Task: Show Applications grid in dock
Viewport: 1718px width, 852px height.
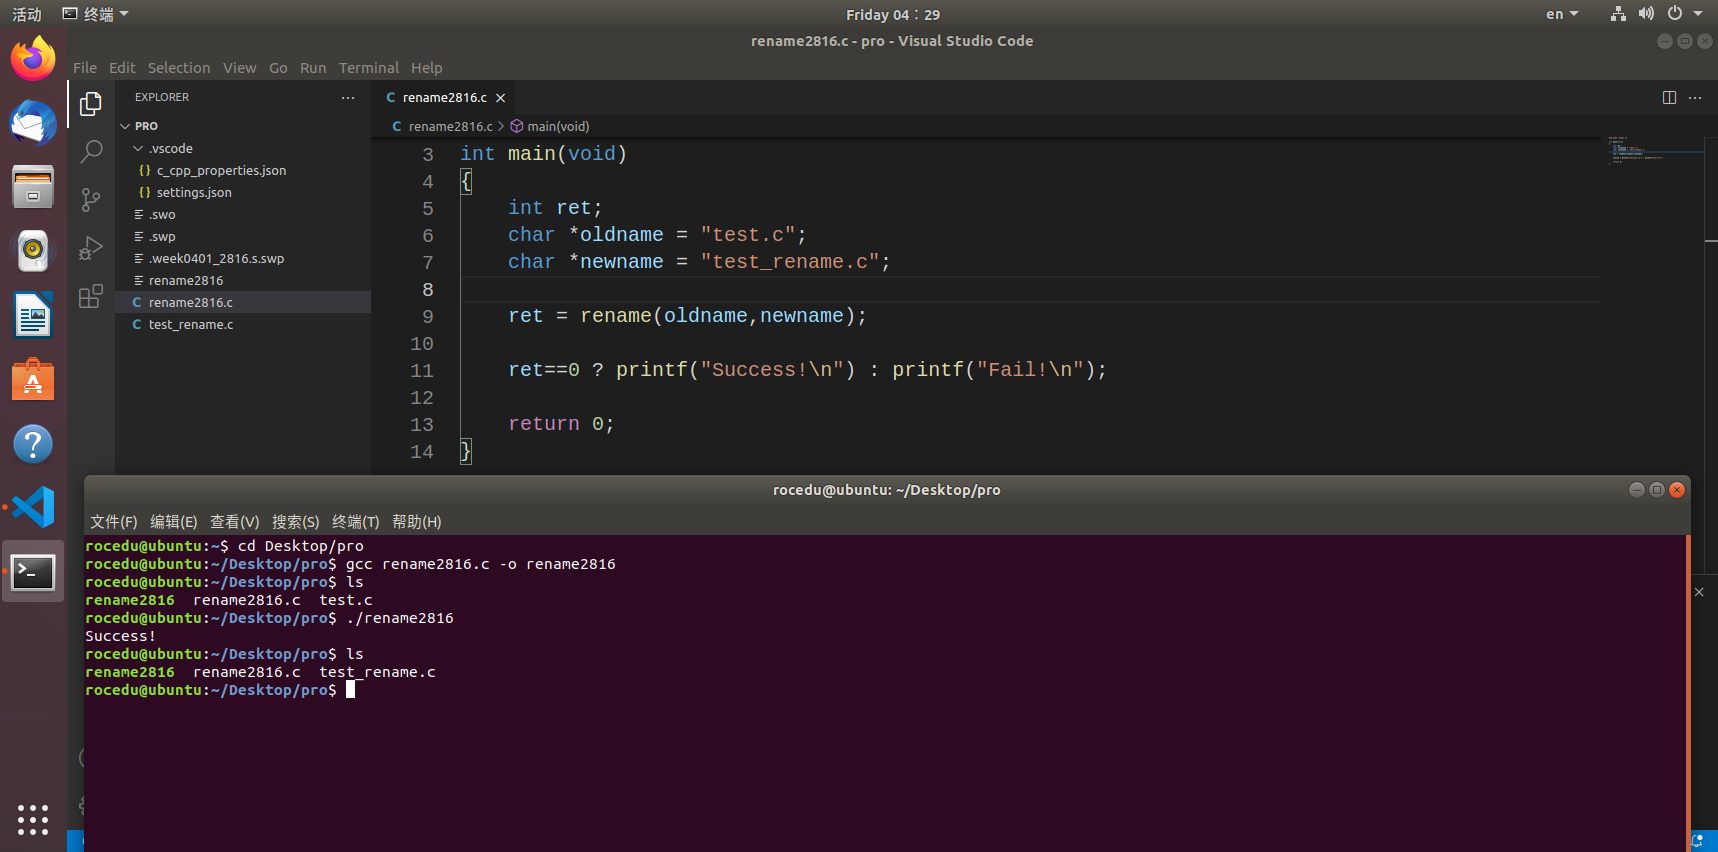Action: click(33, 819)
